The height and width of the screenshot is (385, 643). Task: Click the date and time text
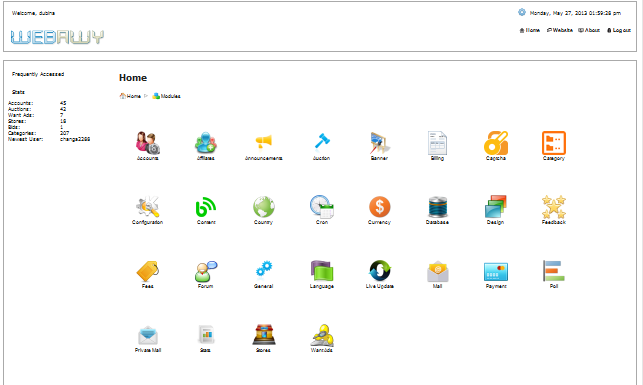point(575,13)
